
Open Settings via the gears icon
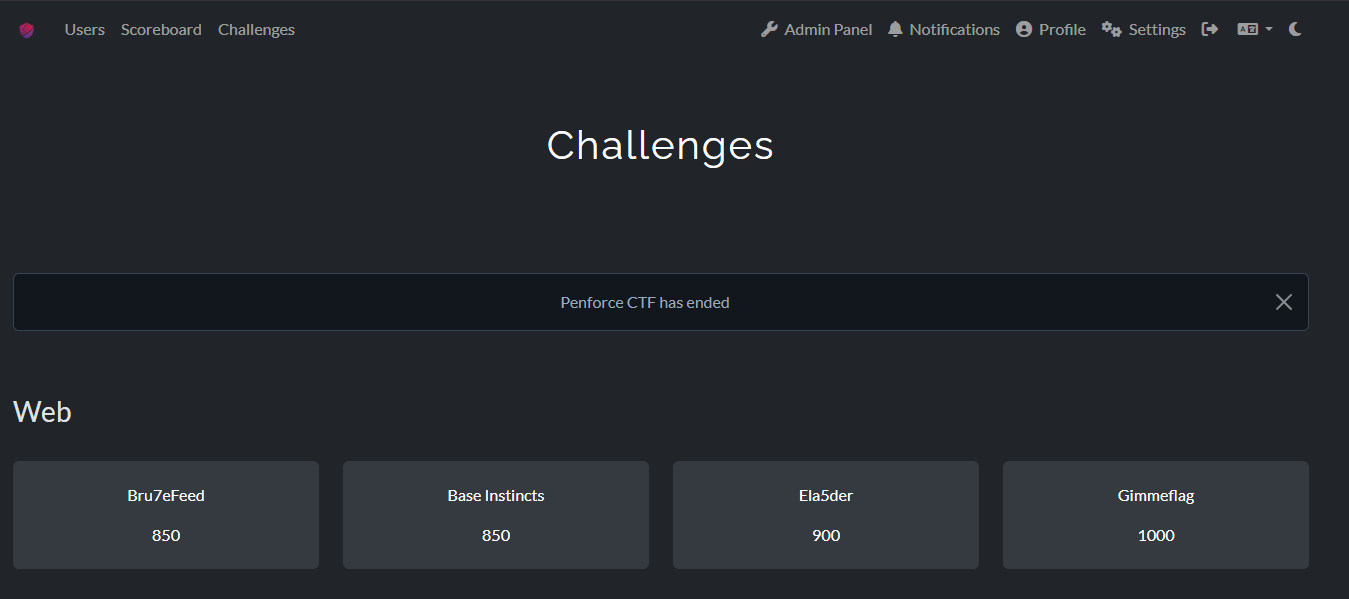click(1111, 29)
